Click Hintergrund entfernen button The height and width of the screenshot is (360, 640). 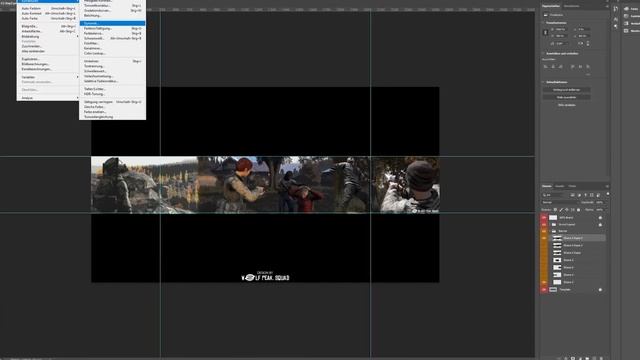coord(567,90)
